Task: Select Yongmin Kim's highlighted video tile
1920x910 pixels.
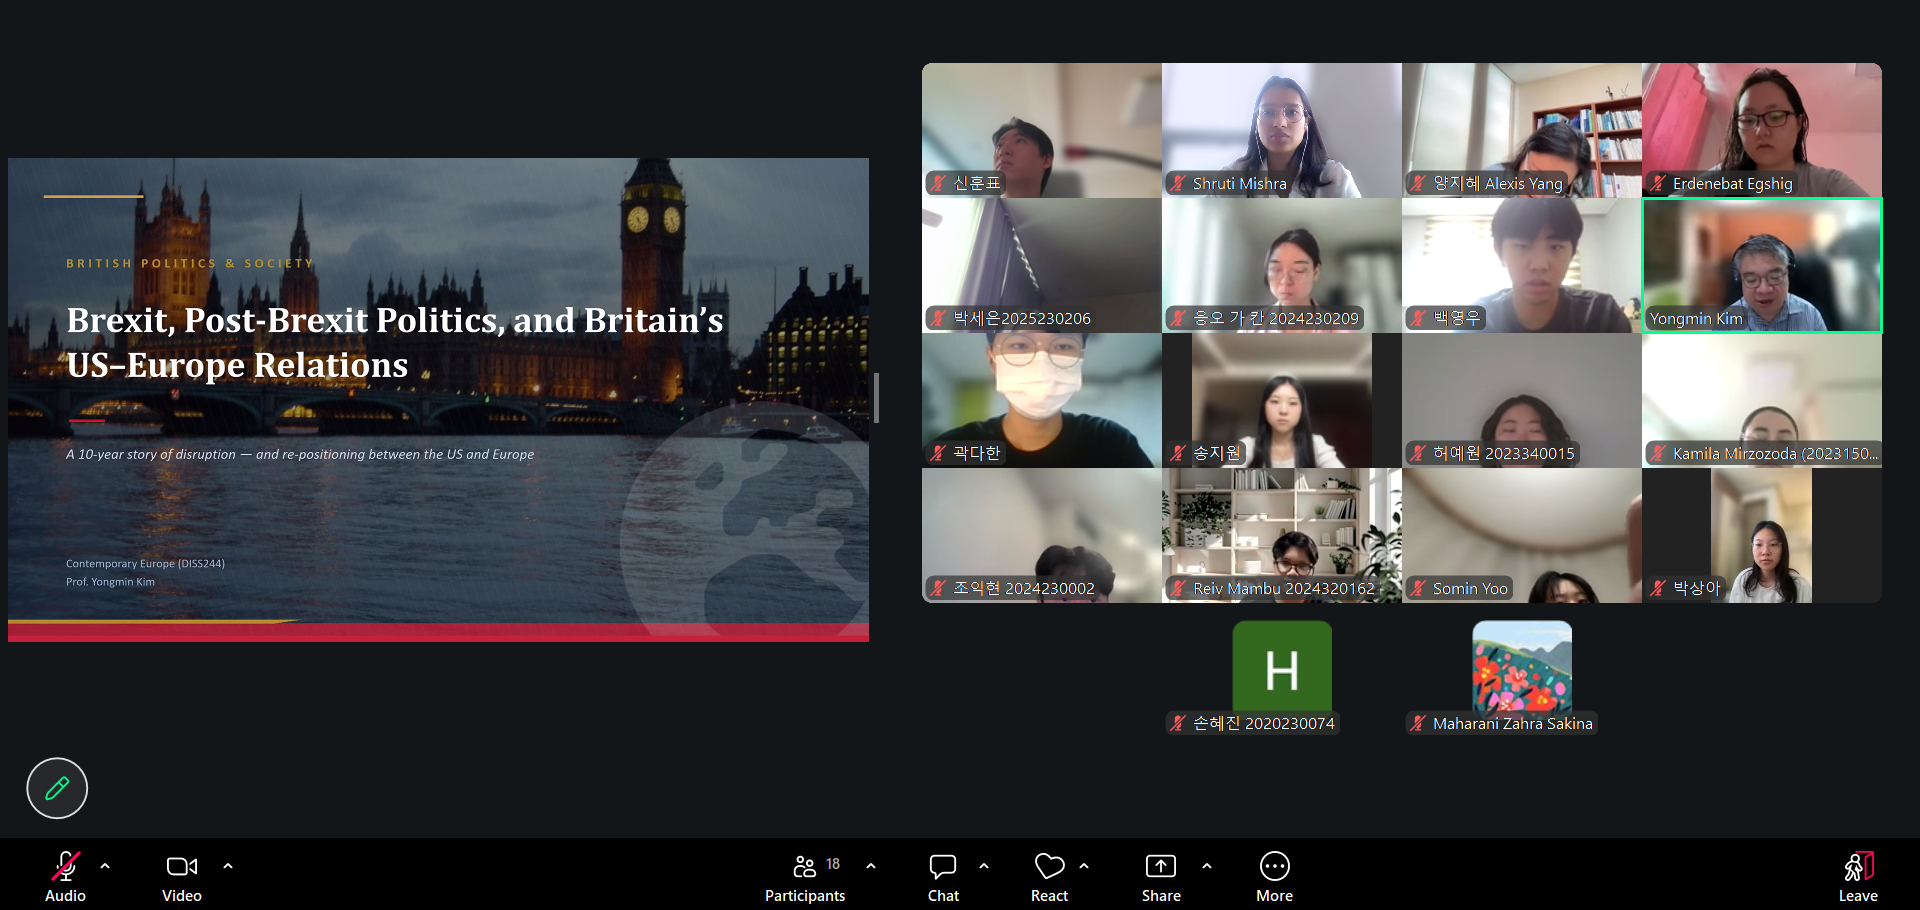Action: (x=1762, y=265)
